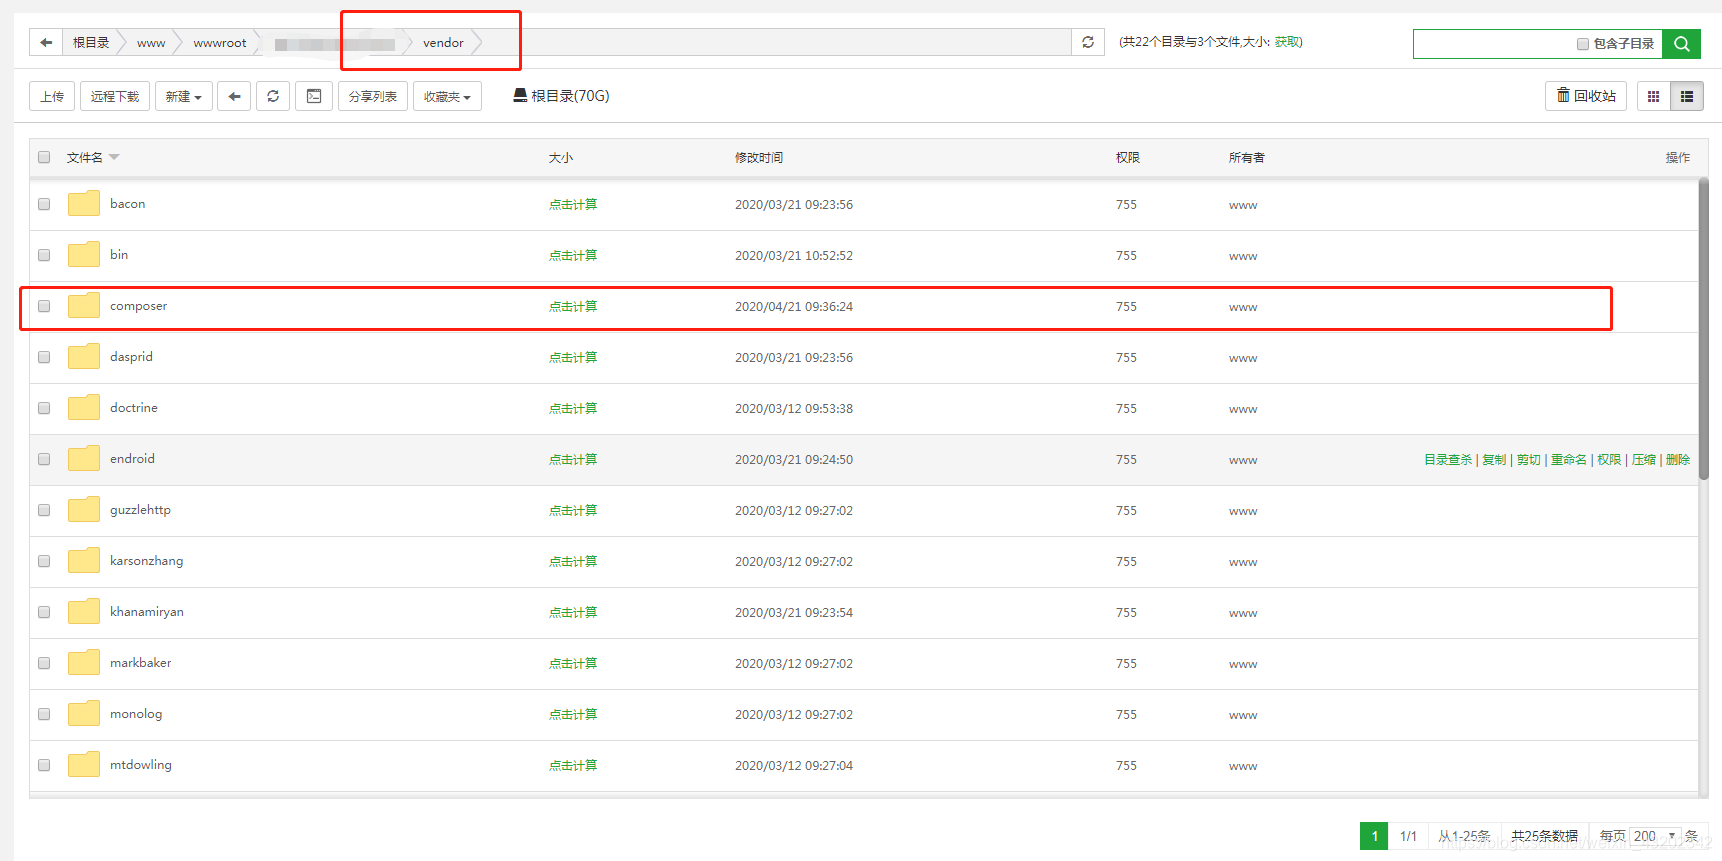Open the karsonzhang folder icon
The height and width of the screenshot is (861, 1722).
point(84,561)
